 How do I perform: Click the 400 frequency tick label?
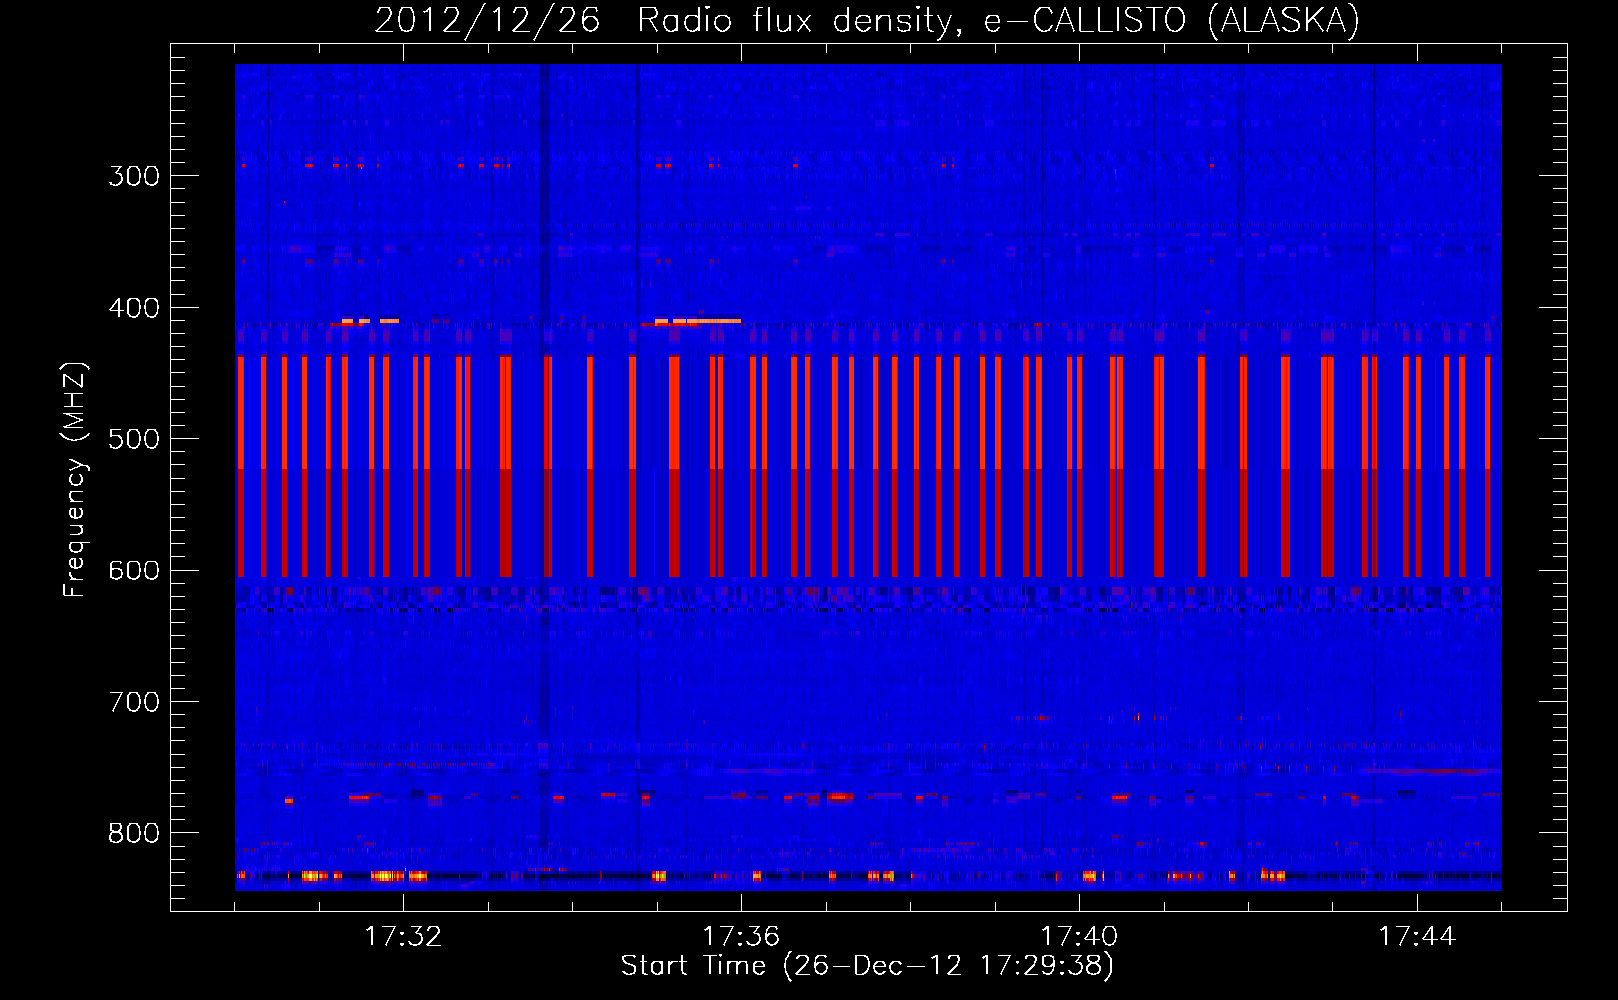[134, 308]
